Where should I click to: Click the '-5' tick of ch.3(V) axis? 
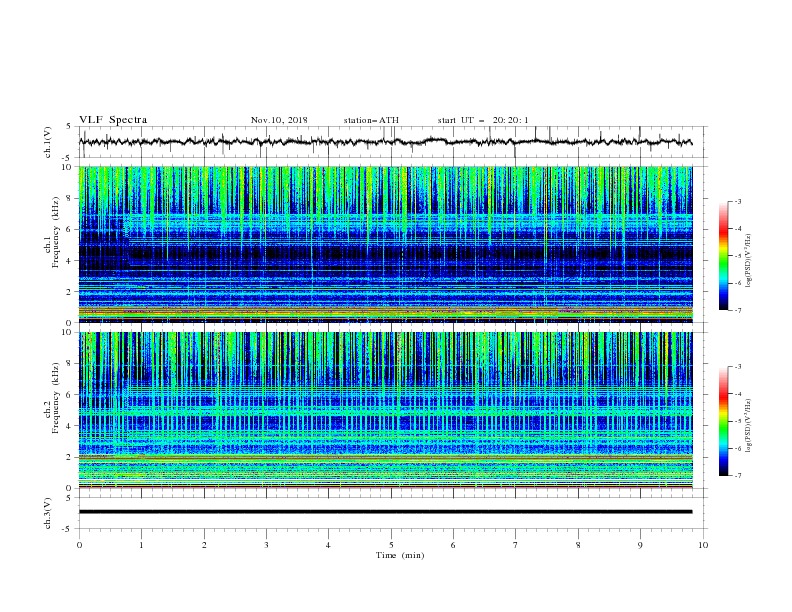click(67, 529)
